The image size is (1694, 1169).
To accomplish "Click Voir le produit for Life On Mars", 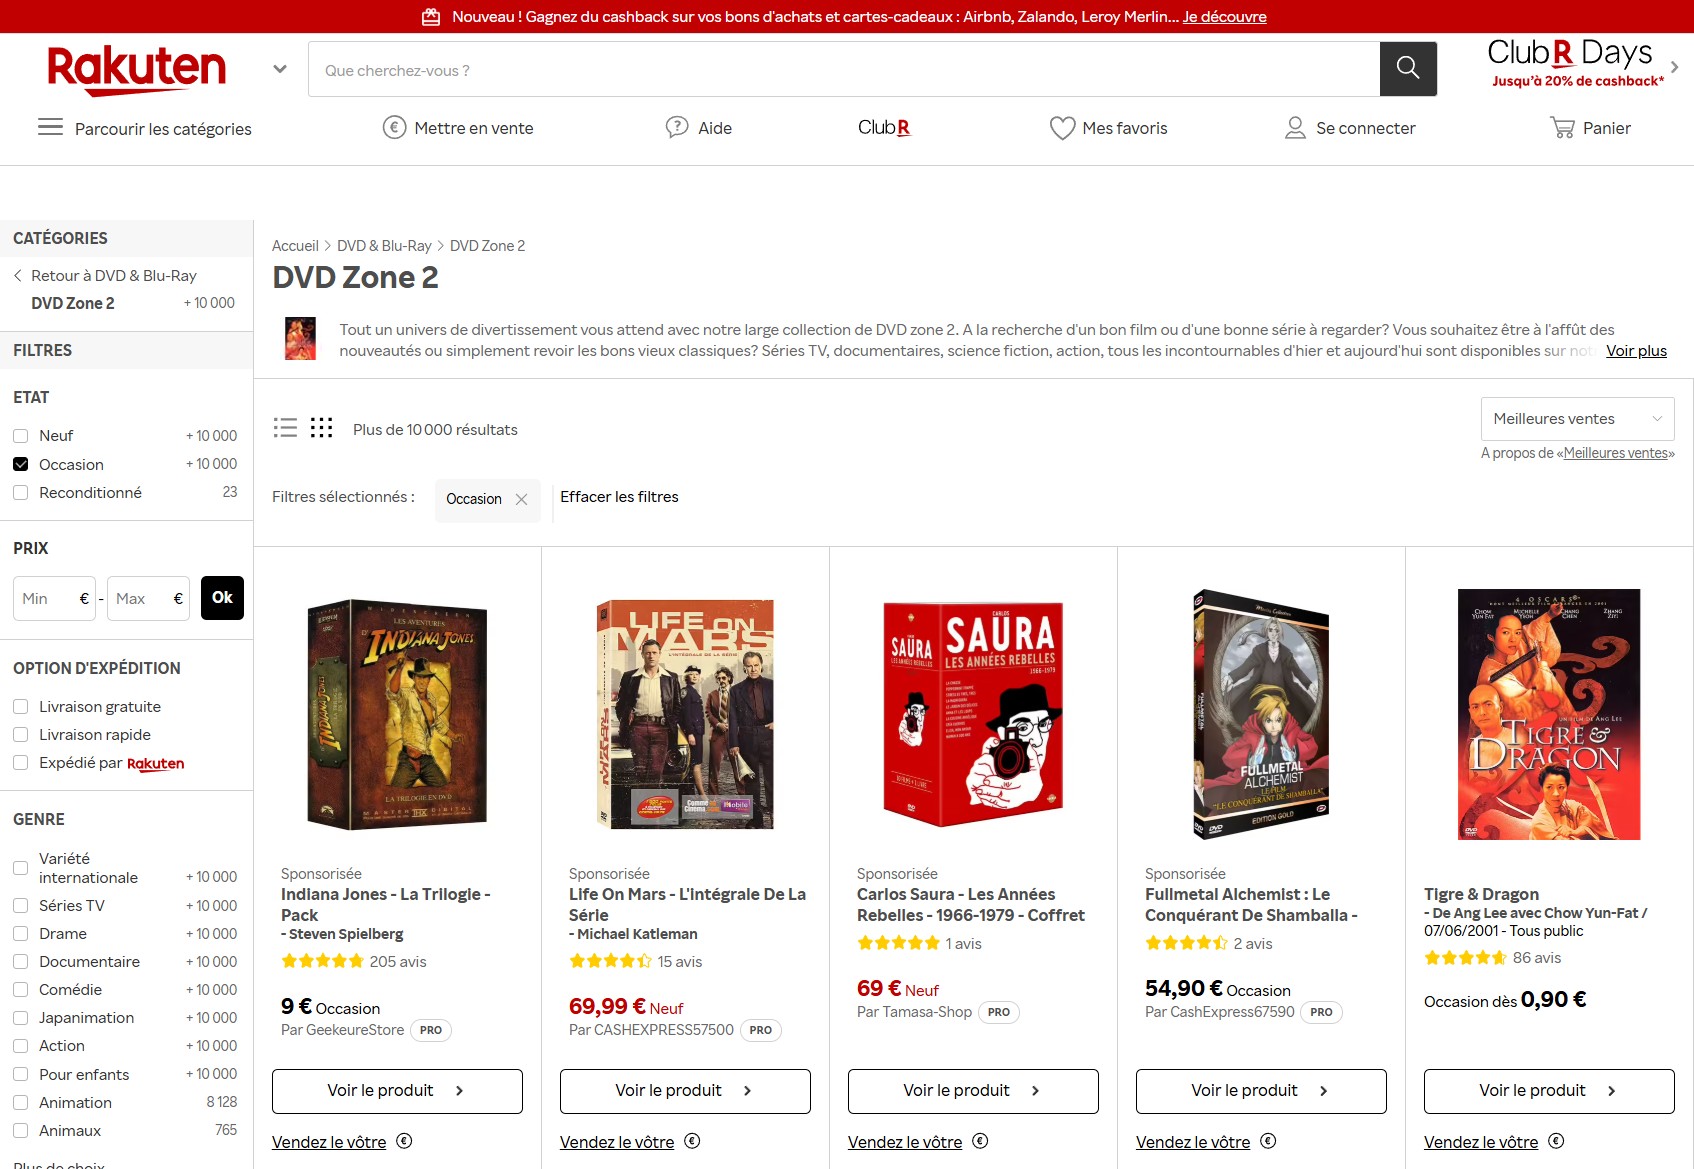I will pos(685,1091).
